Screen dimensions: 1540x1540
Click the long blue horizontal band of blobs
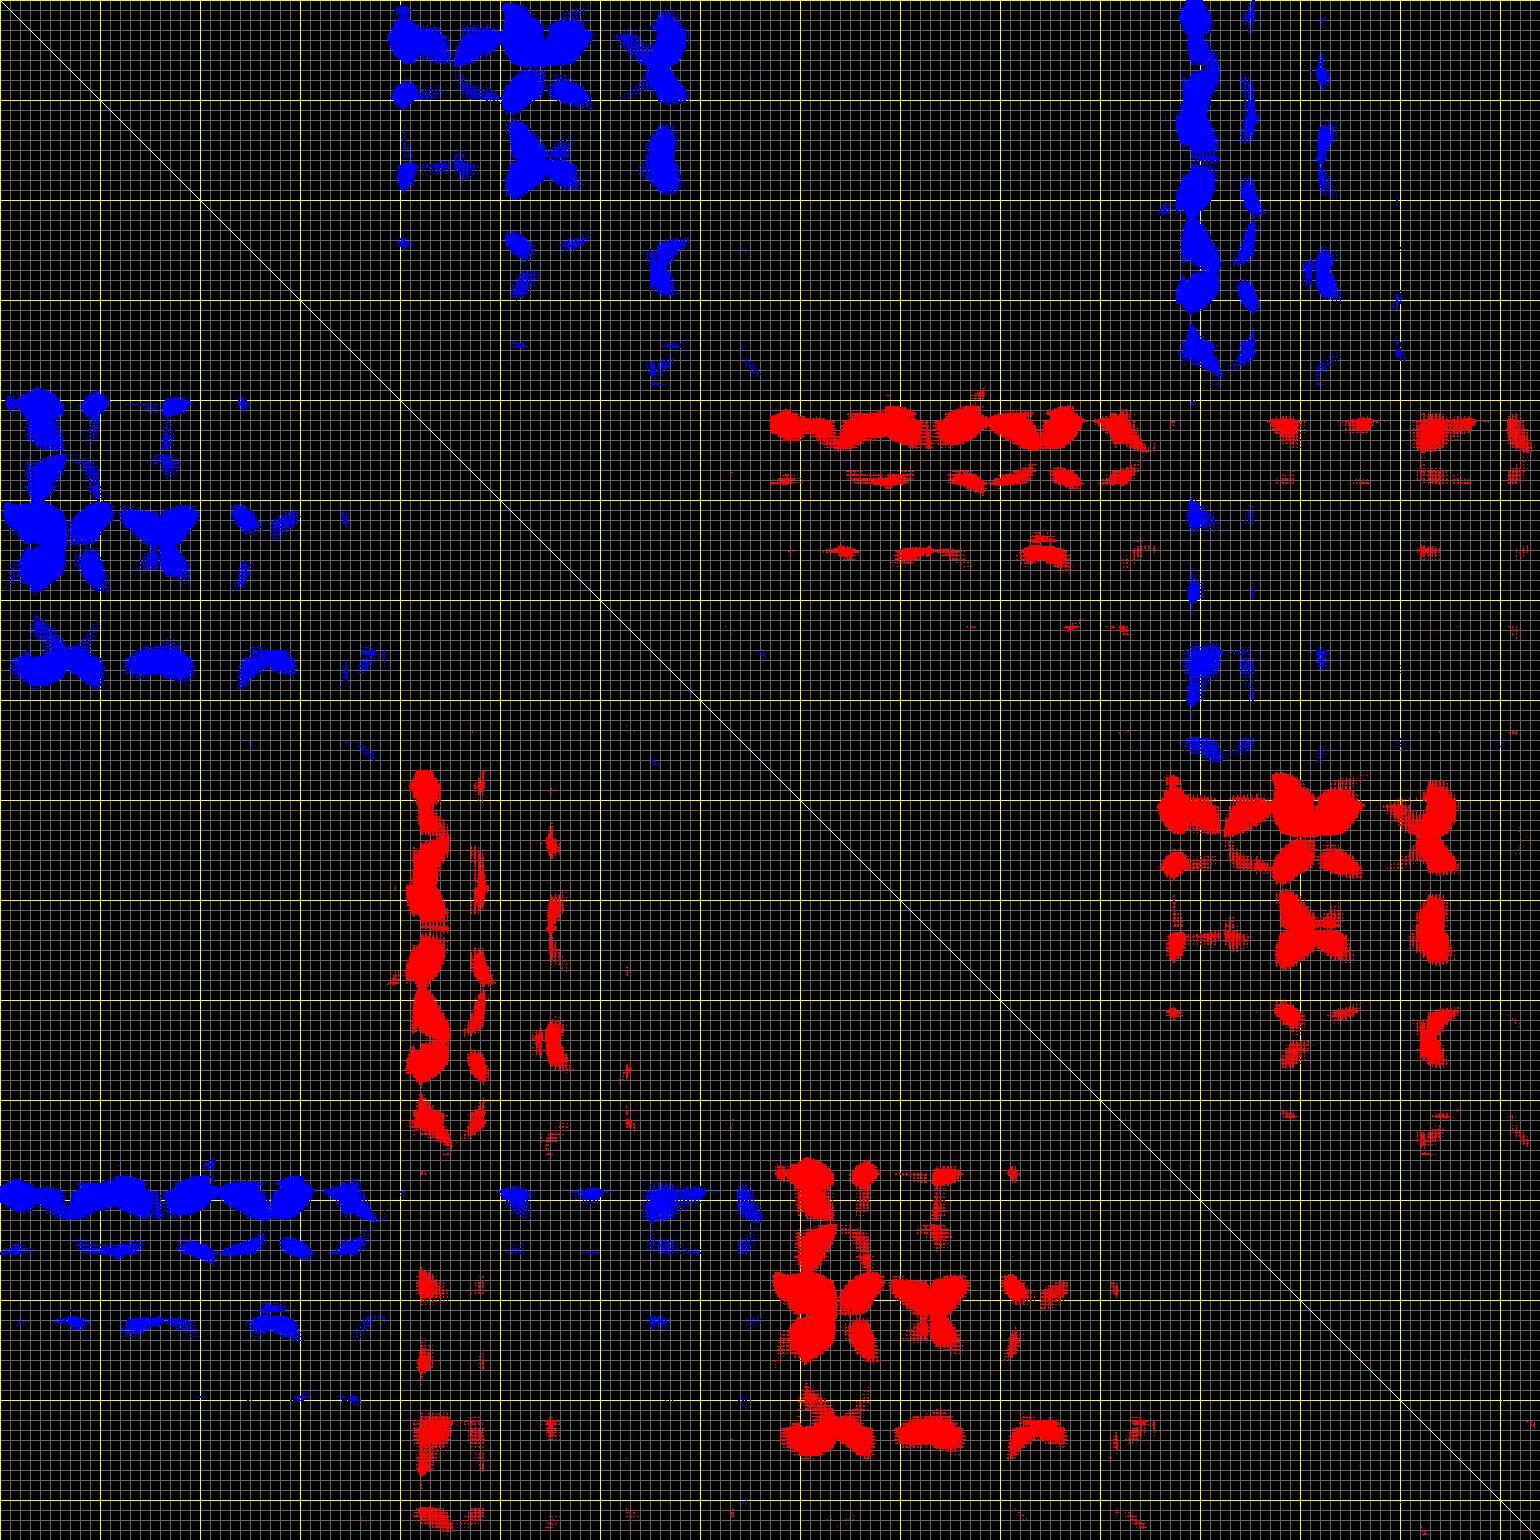(190, 1197)
